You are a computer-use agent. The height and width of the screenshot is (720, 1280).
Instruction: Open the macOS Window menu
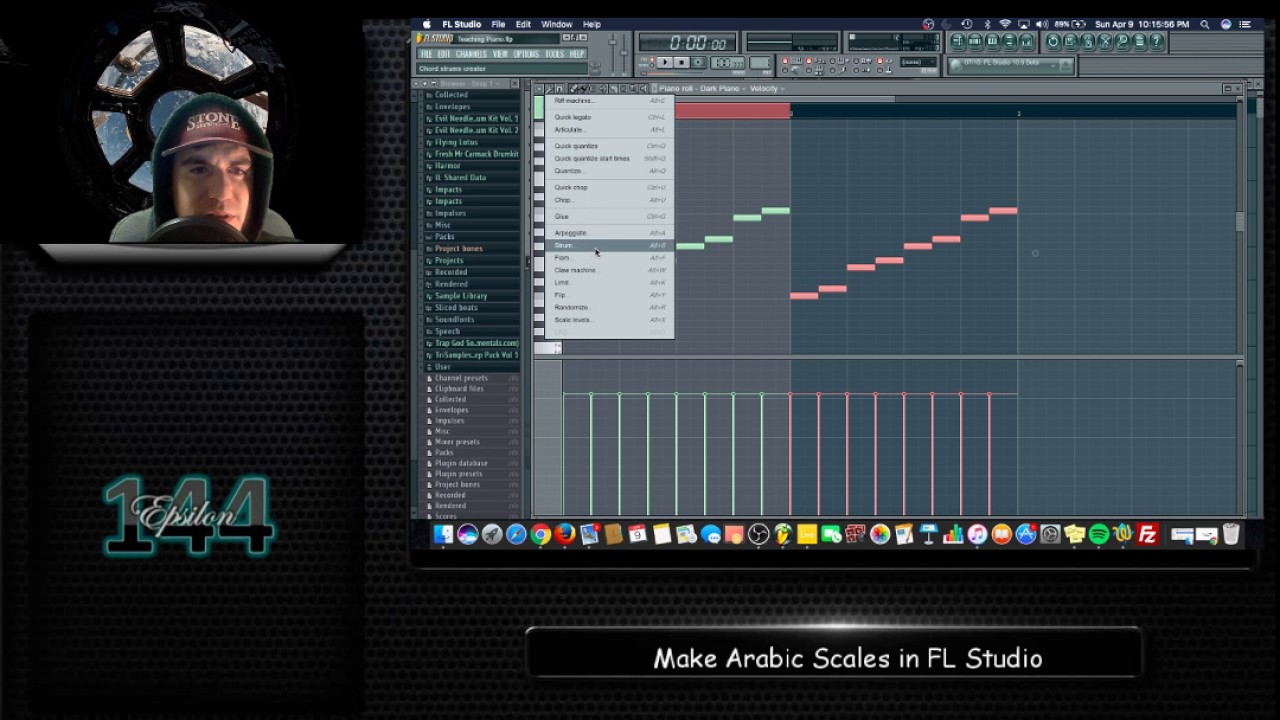tap(557, 24)
